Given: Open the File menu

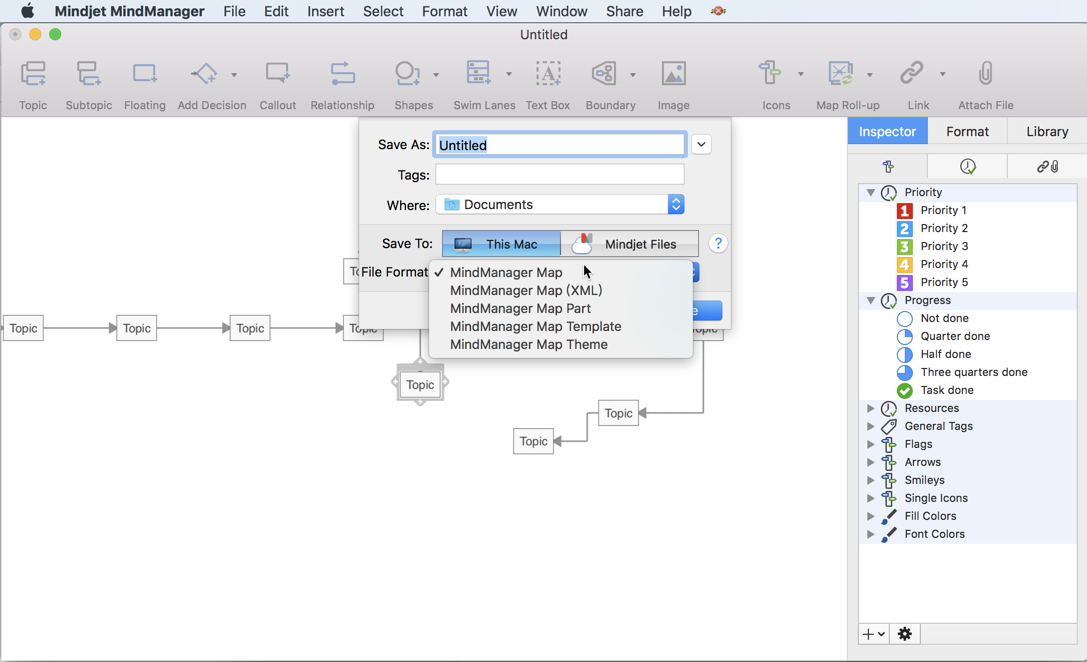Looking at the screenshot, I should tap(234, 11).
